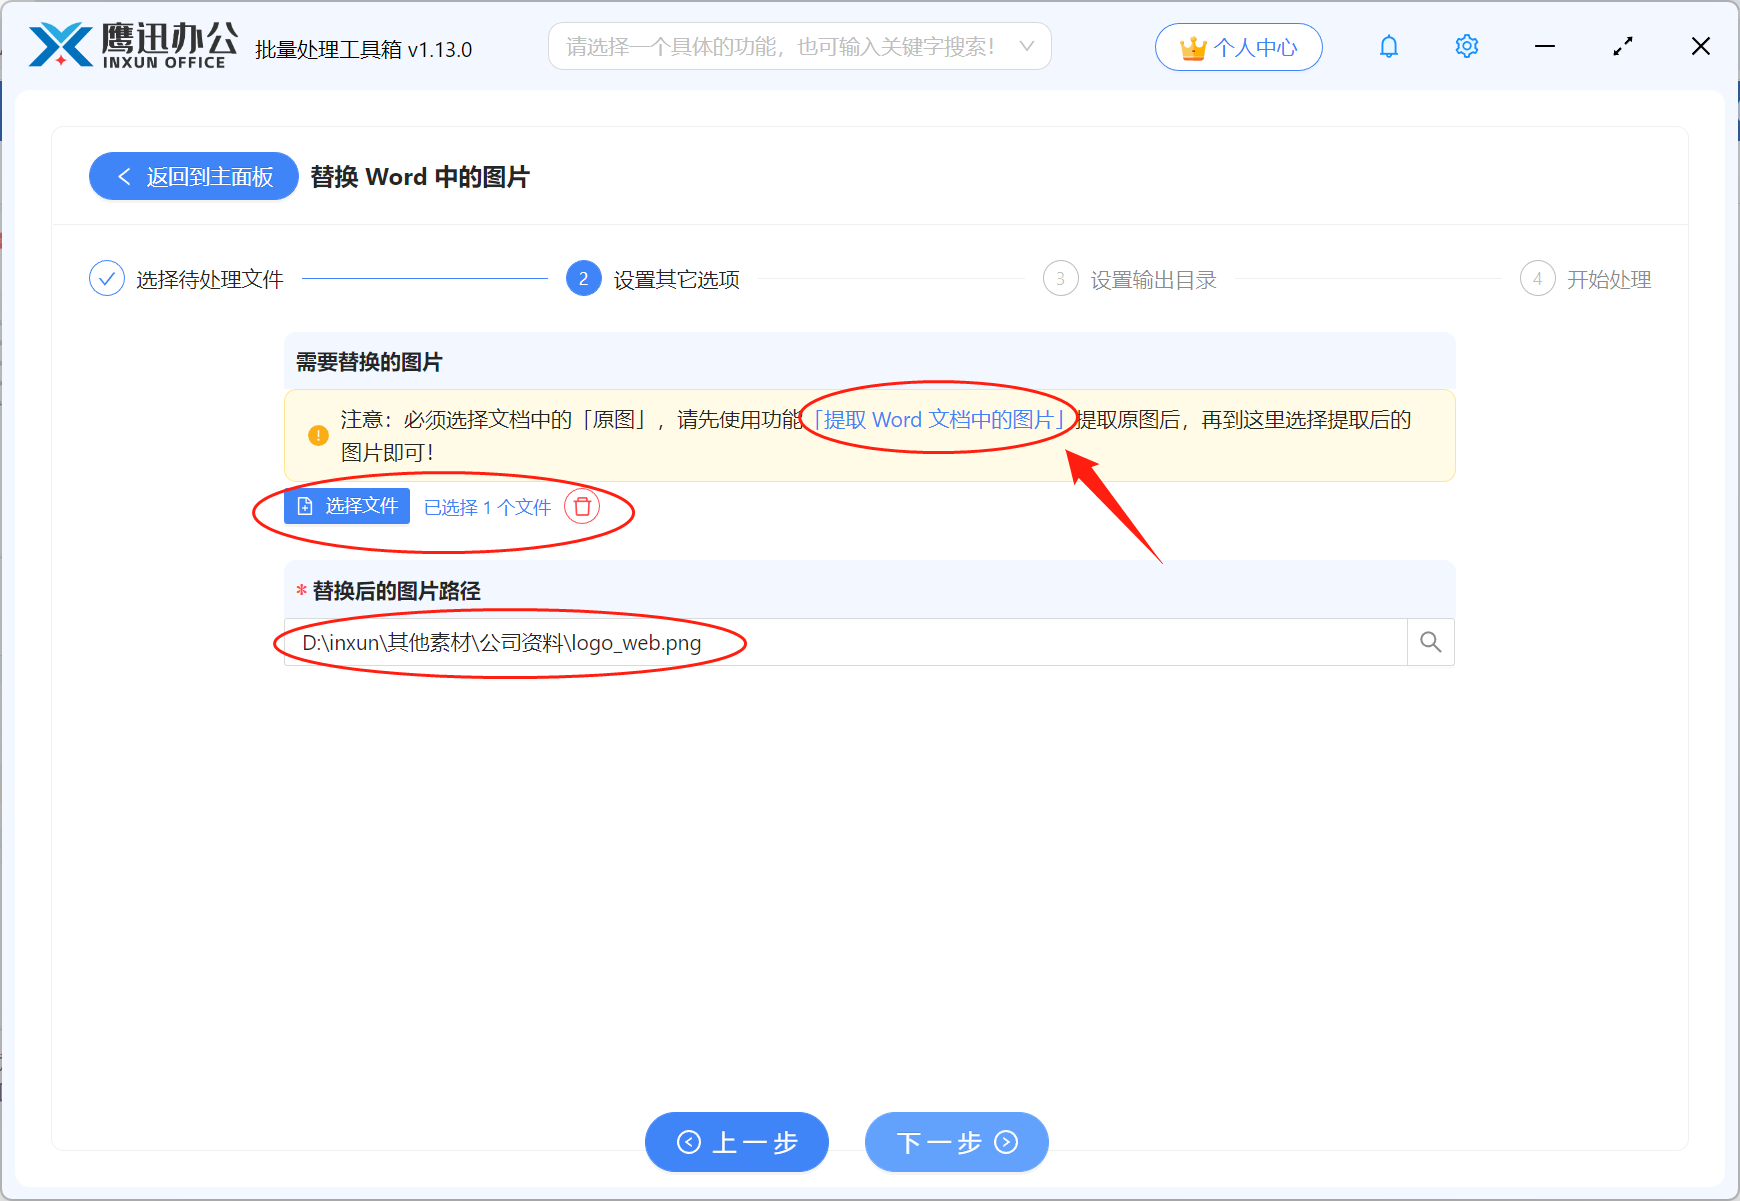The width and height of the screenshot is (1740, 1201).
Task: Proceed with the 下一步 button
Action: pos(956,1142)
